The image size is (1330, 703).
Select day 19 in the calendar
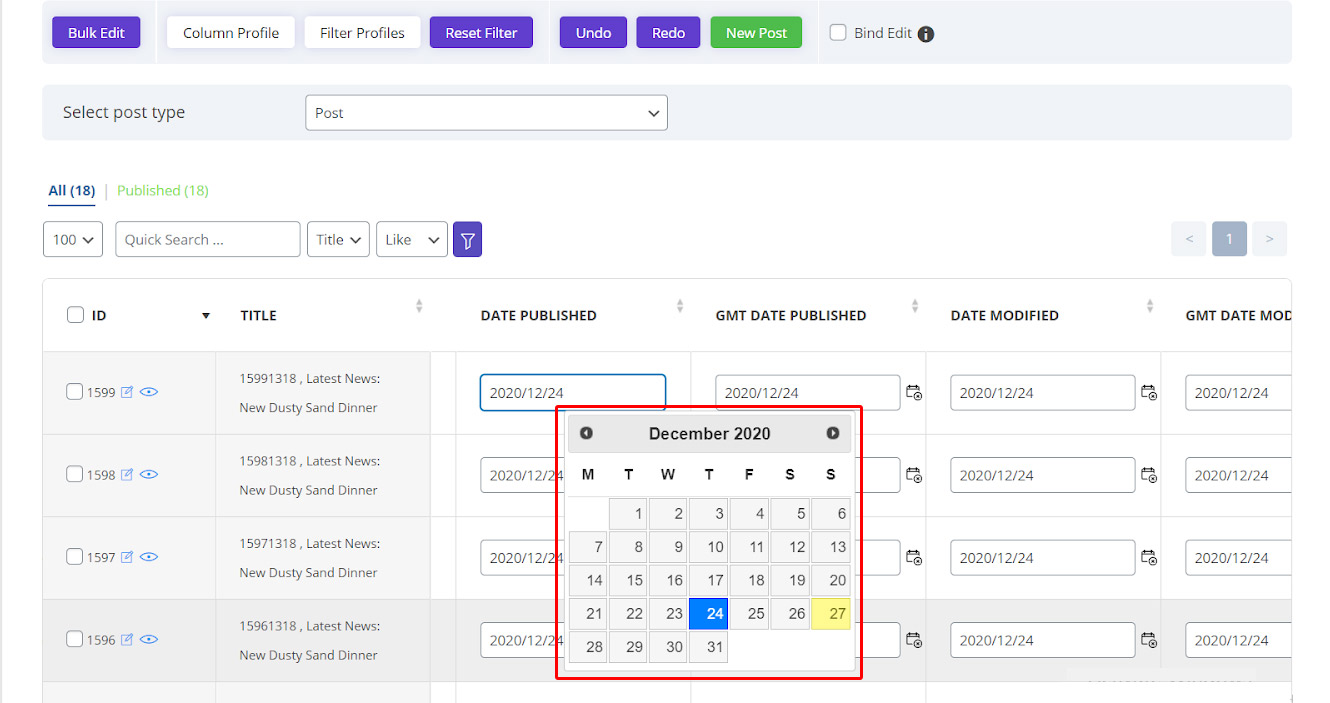[x=790, y=581]
